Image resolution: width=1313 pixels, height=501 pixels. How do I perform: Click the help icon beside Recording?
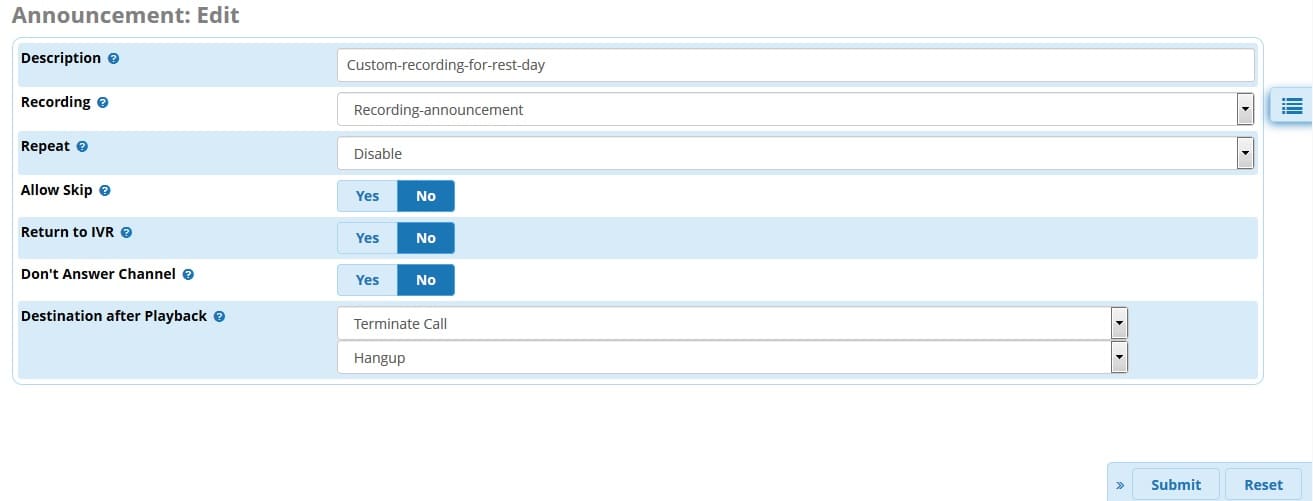[103, 103]
